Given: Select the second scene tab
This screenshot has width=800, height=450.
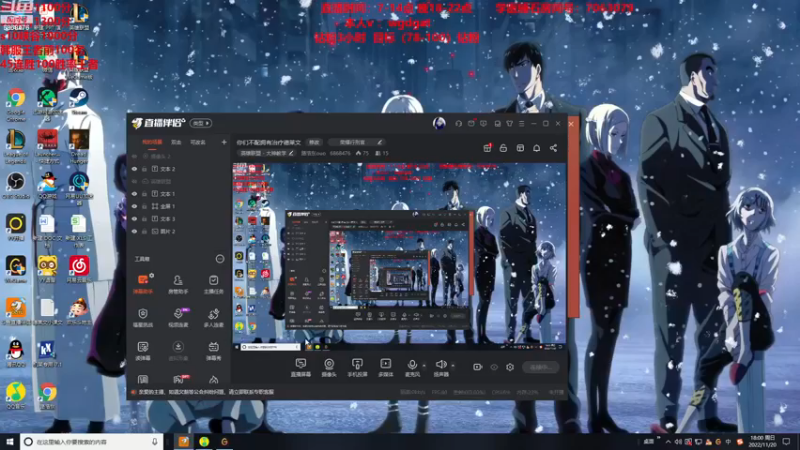Looking at the screenshot, I should point(177,142).
